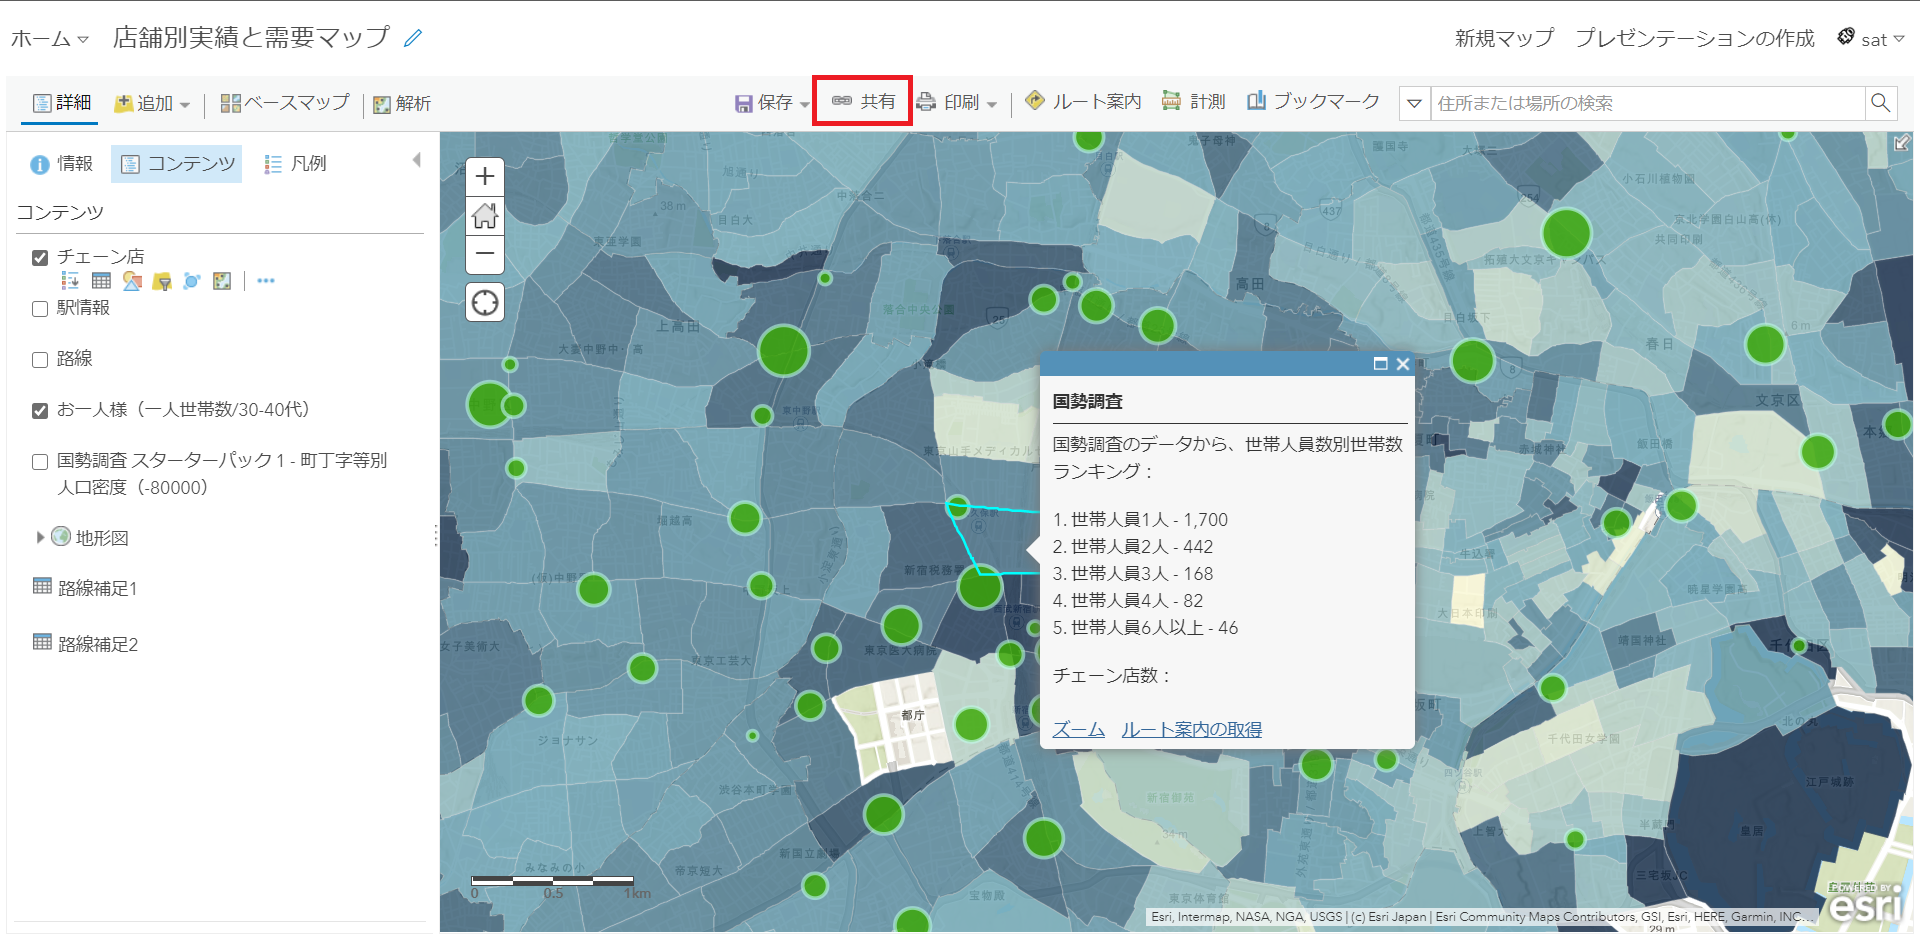Open map in full view icon
1920x937 pixels.
[x=1902, y=143]
